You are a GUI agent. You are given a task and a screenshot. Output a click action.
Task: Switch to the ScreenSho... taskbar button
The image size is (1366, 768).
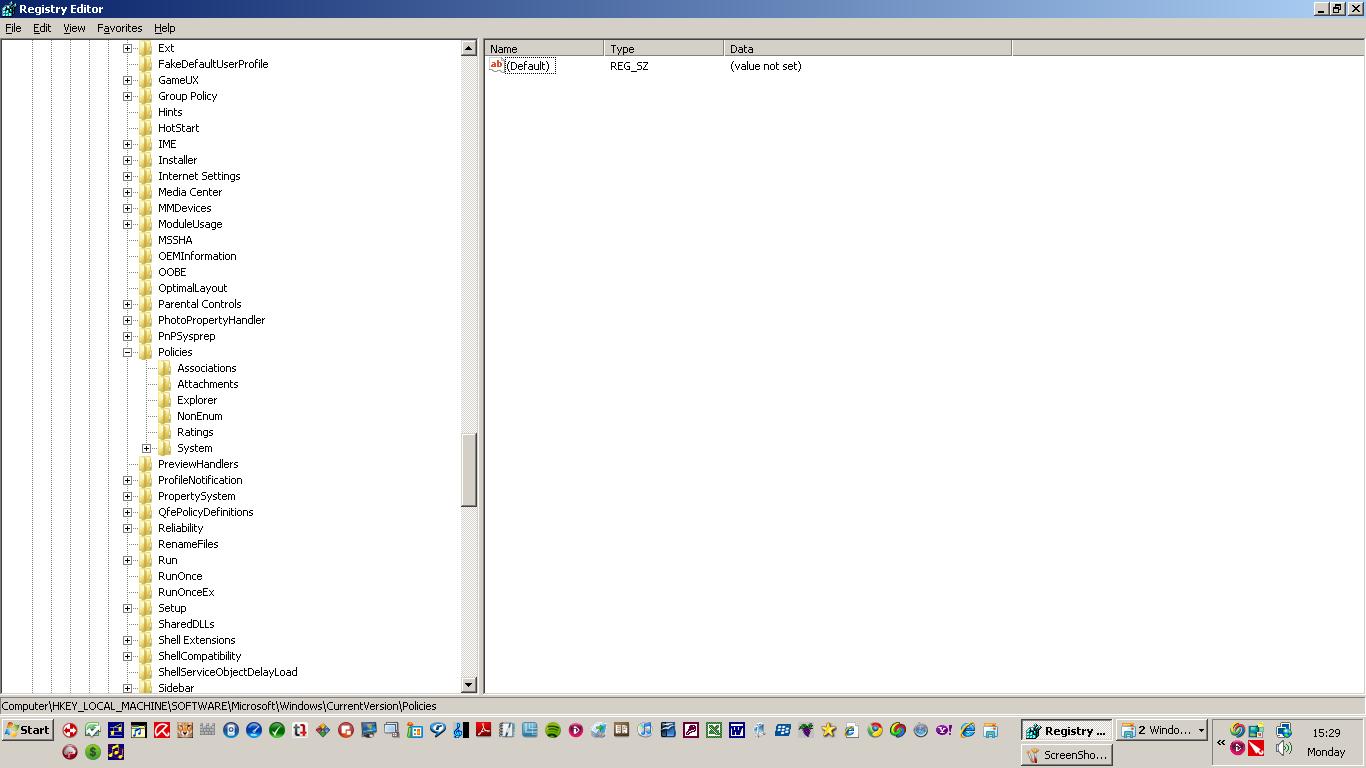tap(1066, 755)
